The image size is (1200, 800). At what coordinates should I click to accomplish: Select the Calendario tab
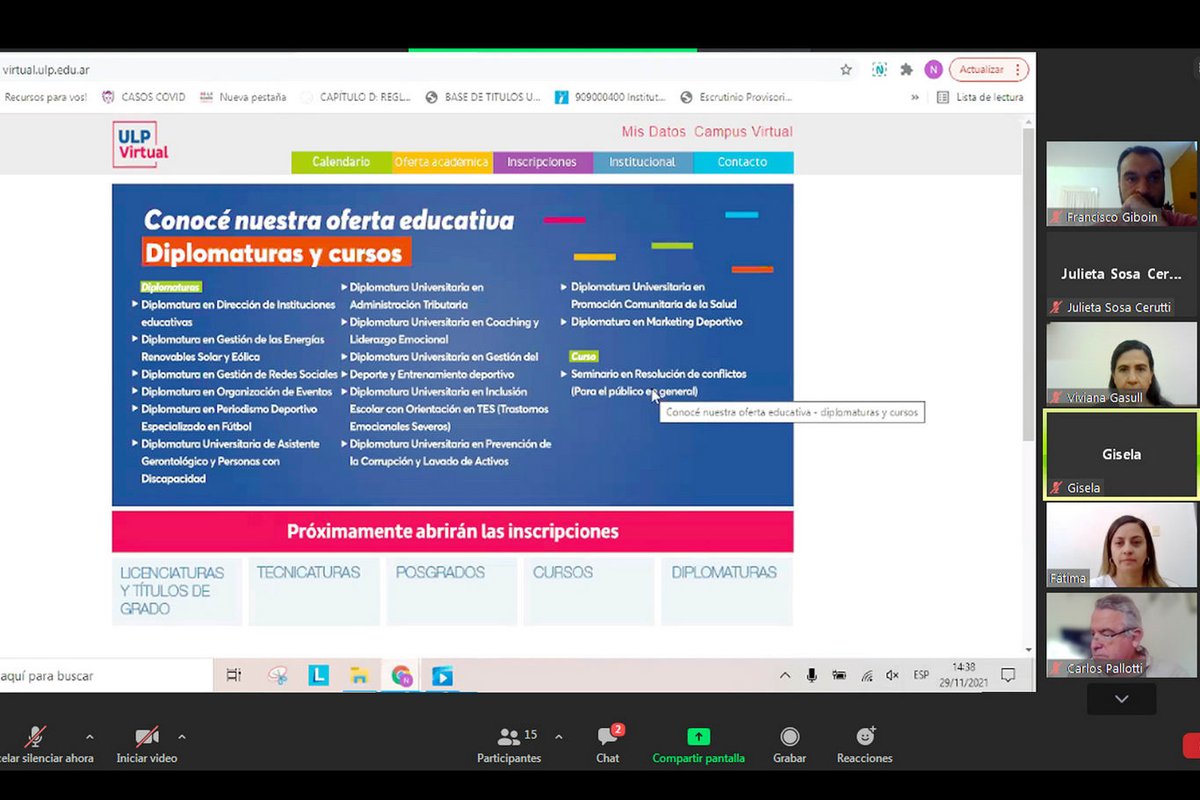pos(341,162)
